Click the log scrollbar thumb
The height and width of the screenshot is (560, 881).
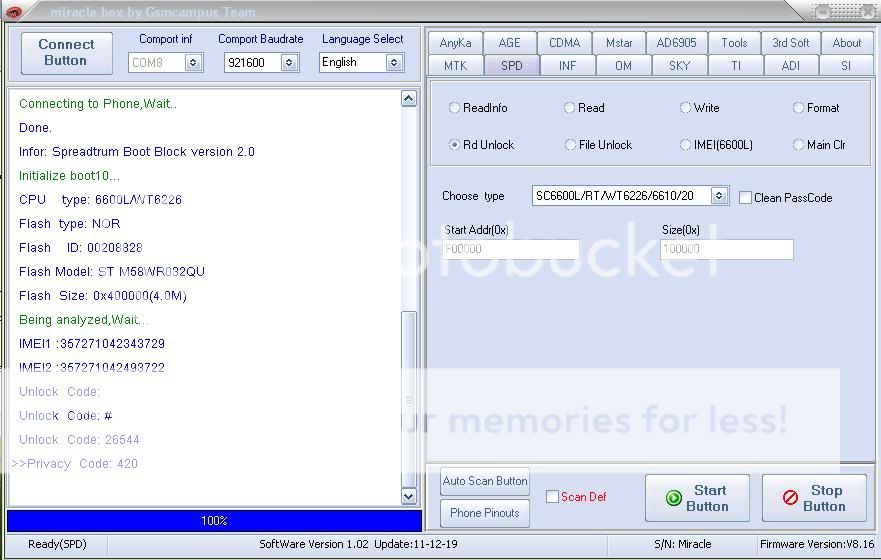pos(409,399)
